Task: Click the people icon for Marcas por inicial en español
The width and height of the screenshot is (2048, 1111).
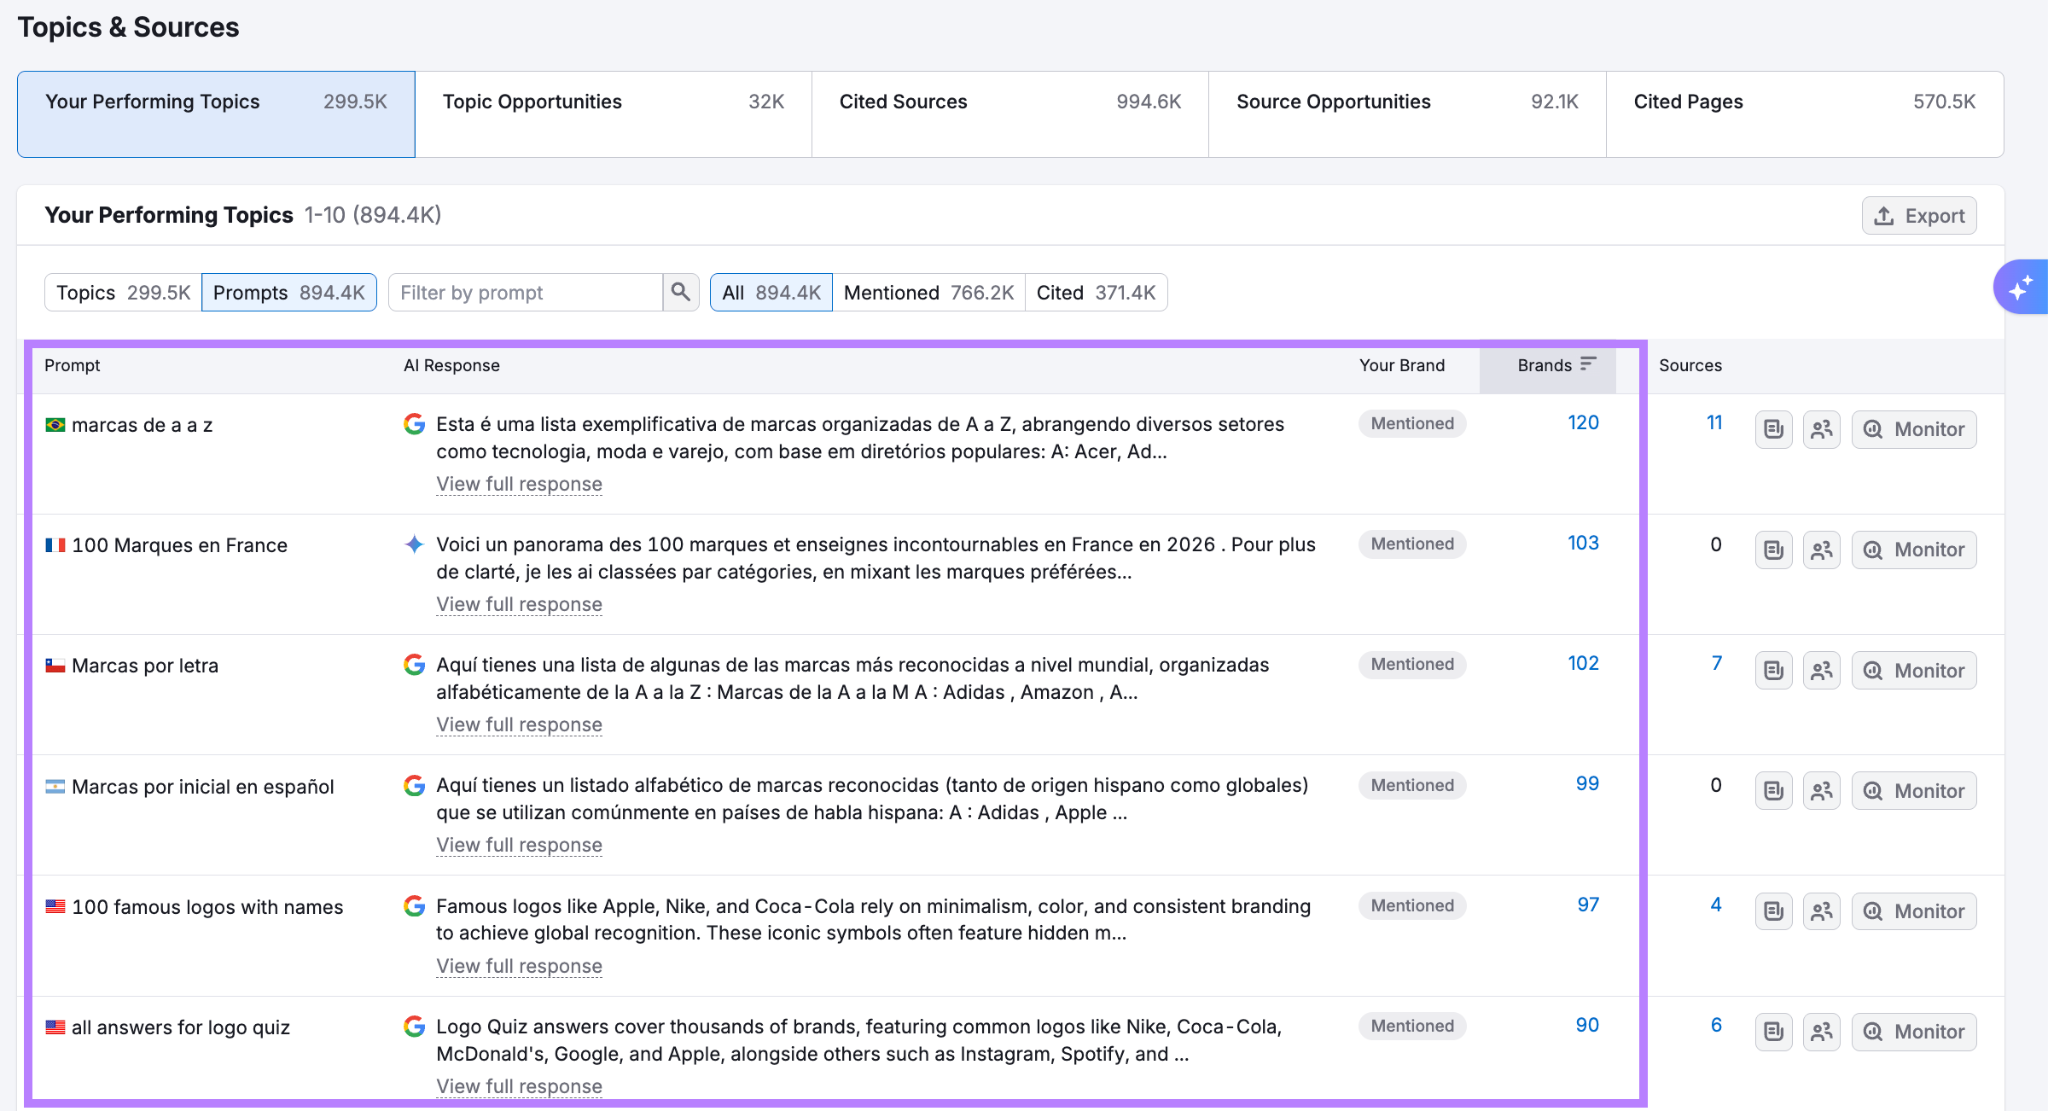Action: click(1822, 791)
